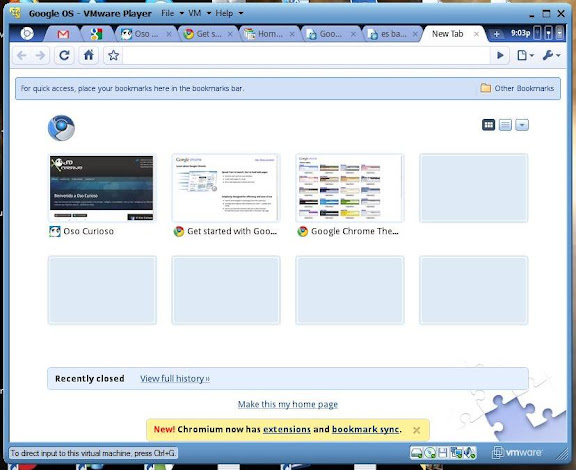Open the wrench tools menu
This screenshot has width=576, height=470.
tap(551, 55)
